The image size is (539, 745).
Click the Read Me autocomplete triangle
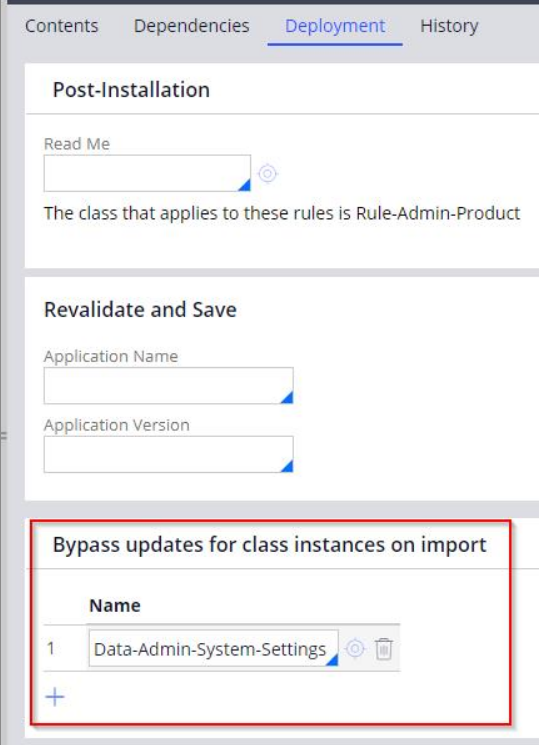pos(244,185)
